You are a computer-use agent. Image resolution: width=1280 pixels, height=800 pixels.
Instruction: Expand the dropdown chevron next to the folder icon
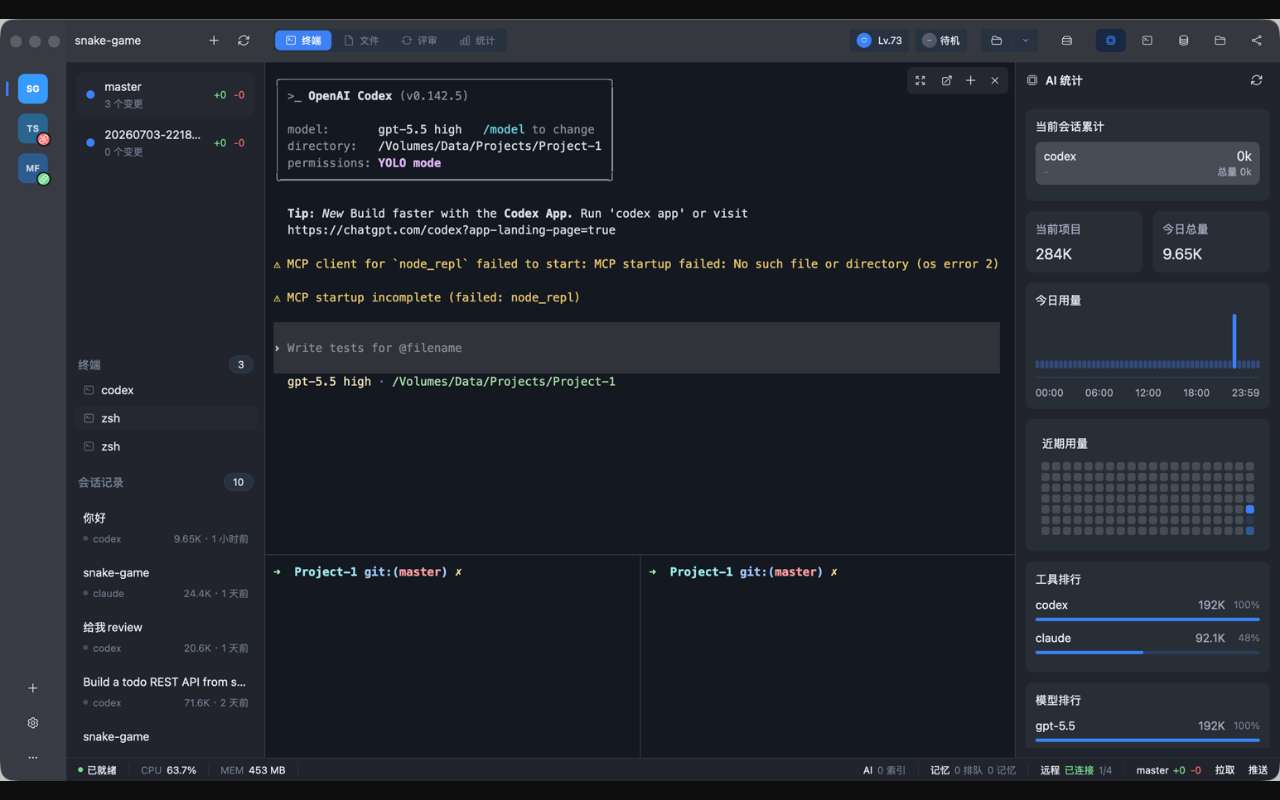[1025, 41]
